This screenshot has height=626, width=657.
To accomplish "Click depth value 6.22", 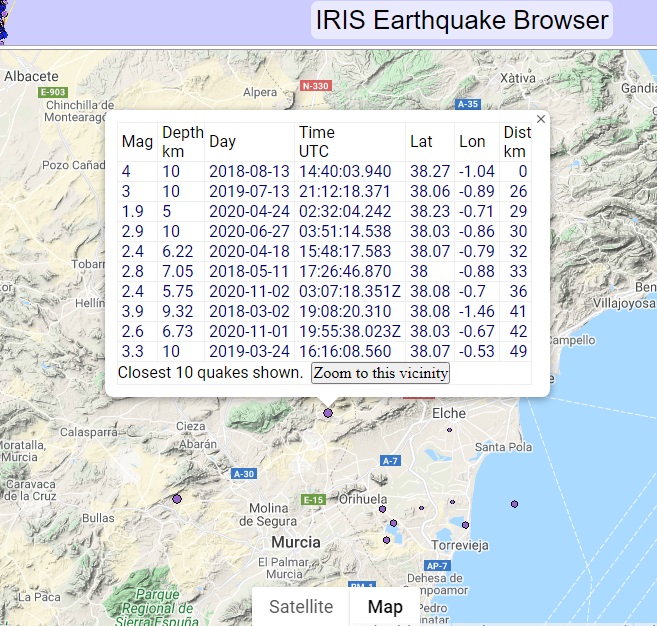I will click(178, 251).
